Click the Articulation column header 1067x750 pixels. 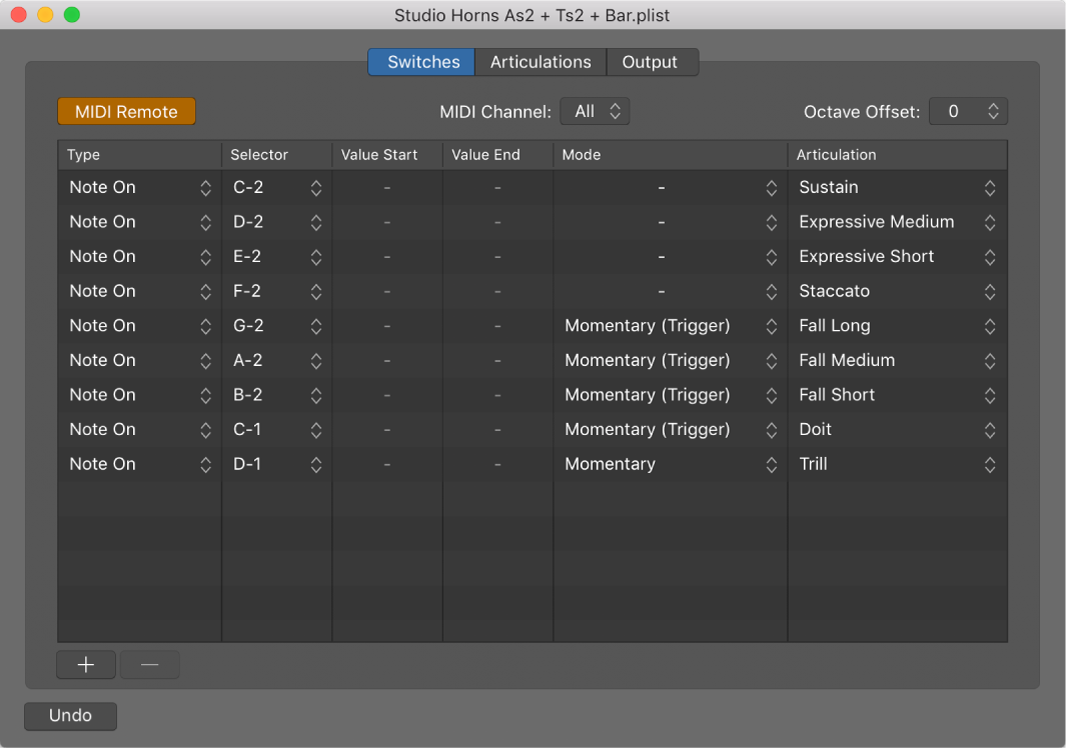click(896, 155)
